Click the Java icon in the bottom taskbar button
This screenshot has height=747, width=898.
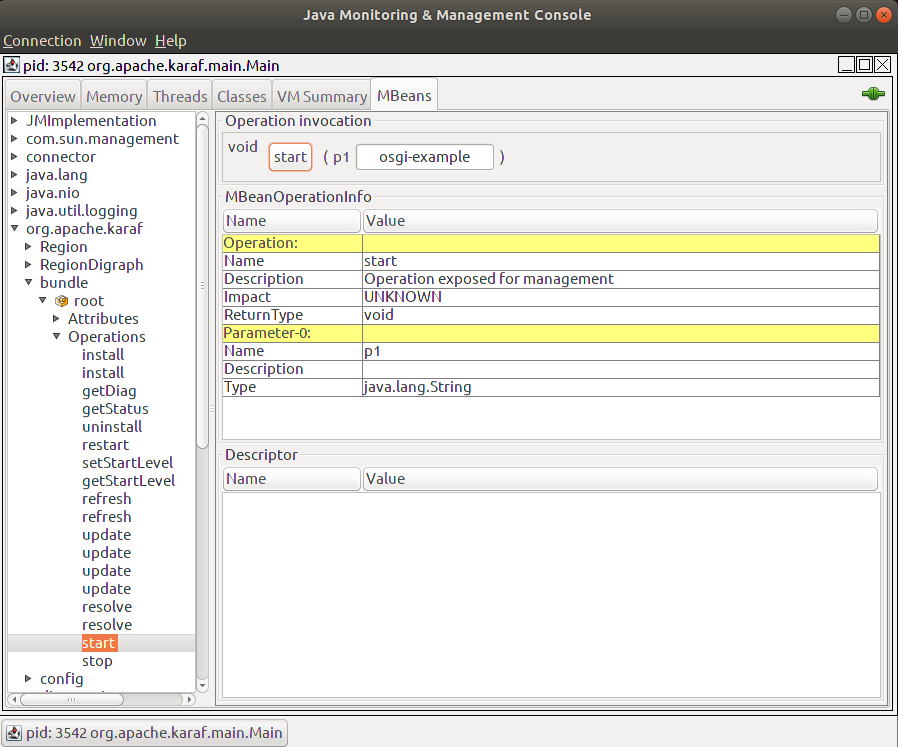(x=14, y=733)
